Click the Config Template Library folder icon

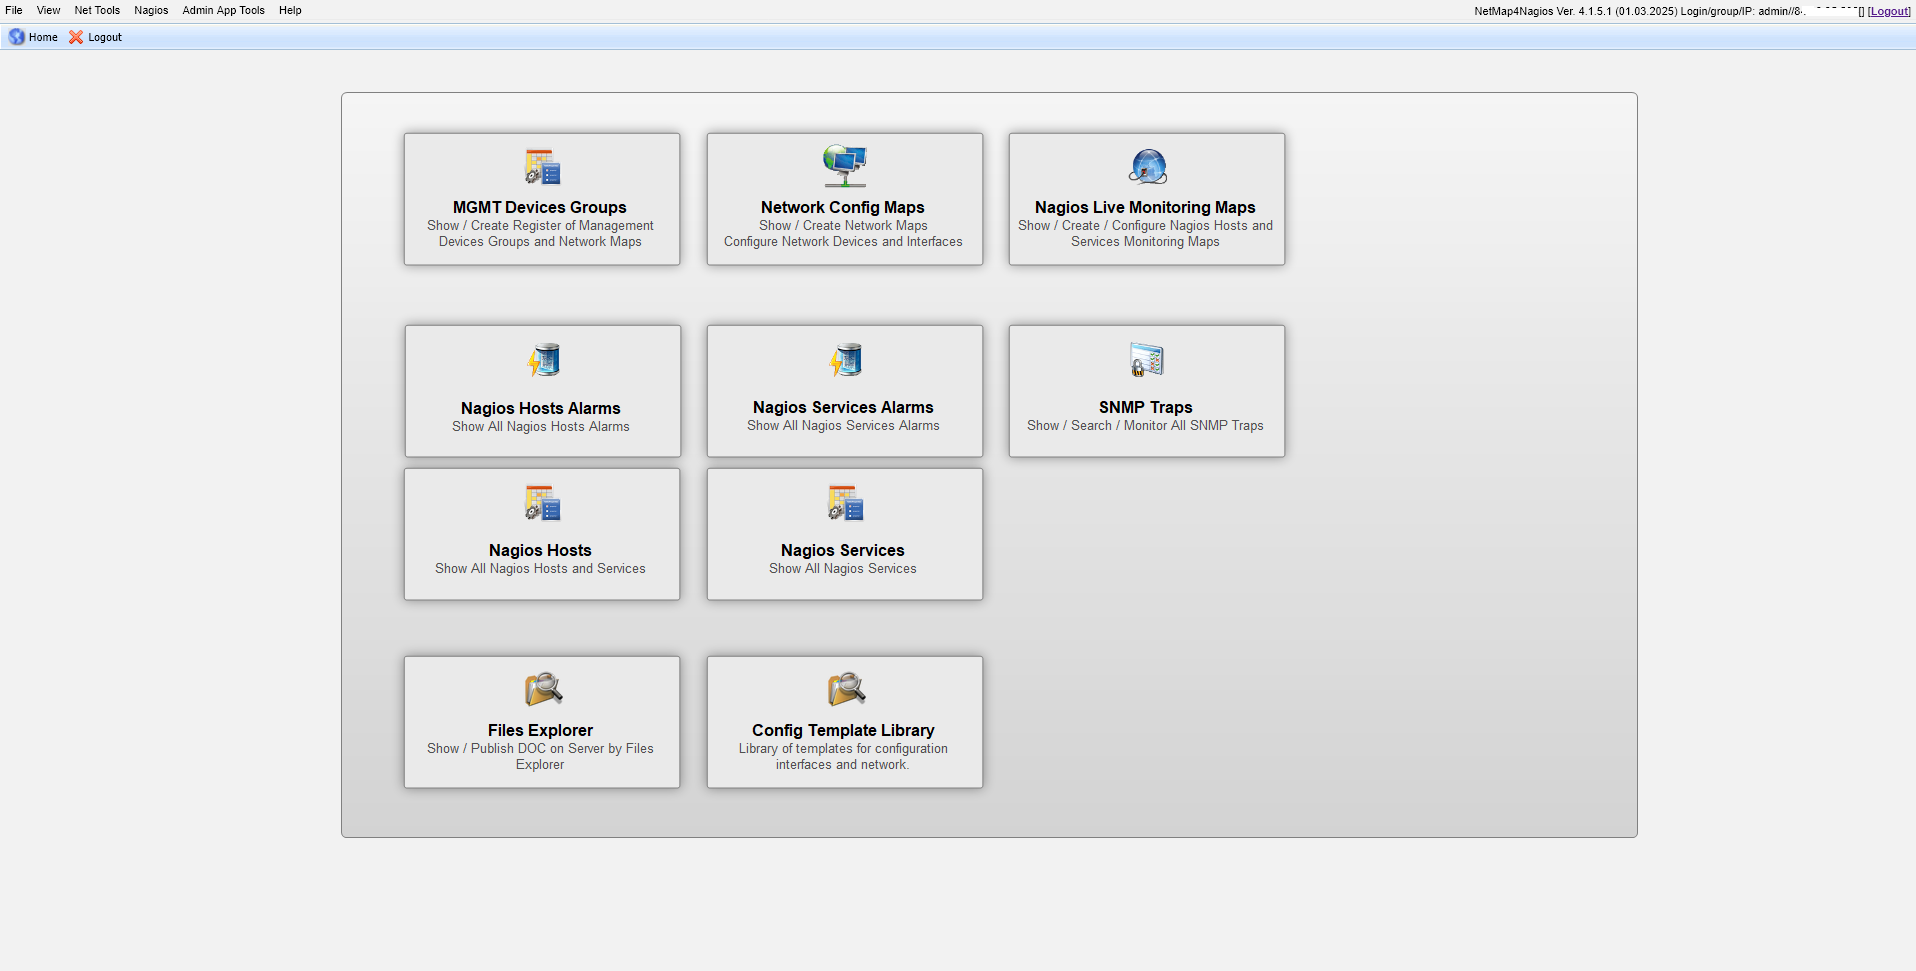845,689
